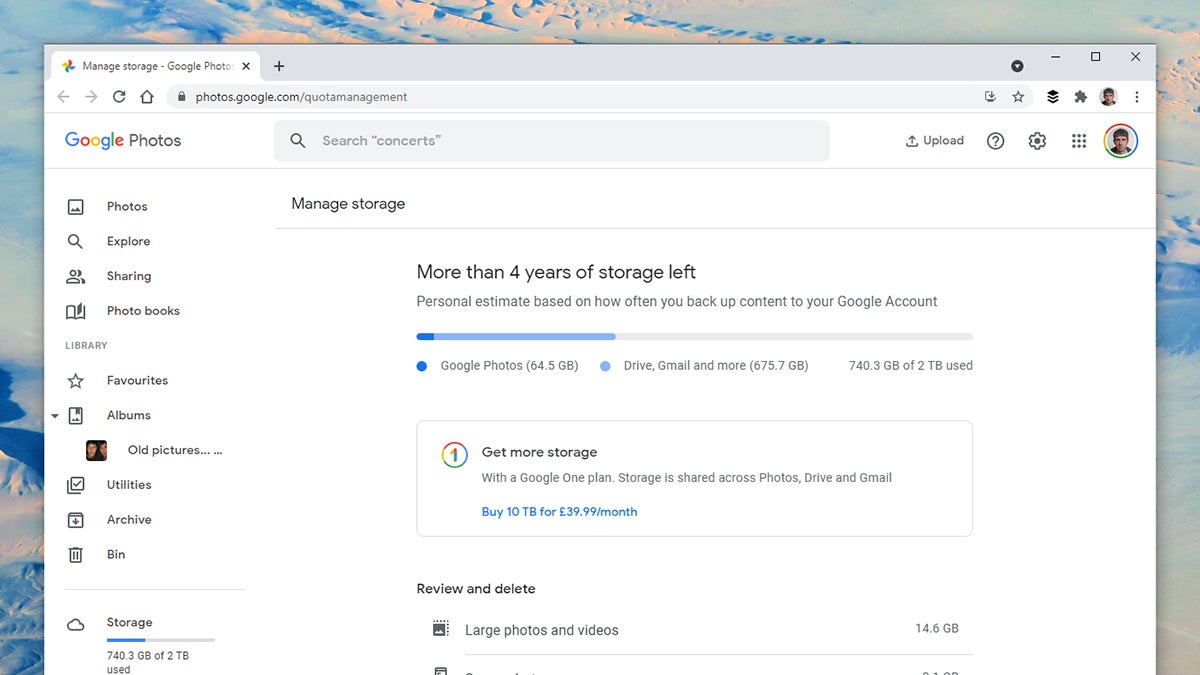This screenshot has width=1200, height=675.
Task: Open Chrome's three-dot menu
Action: (x=1137, y=96)
